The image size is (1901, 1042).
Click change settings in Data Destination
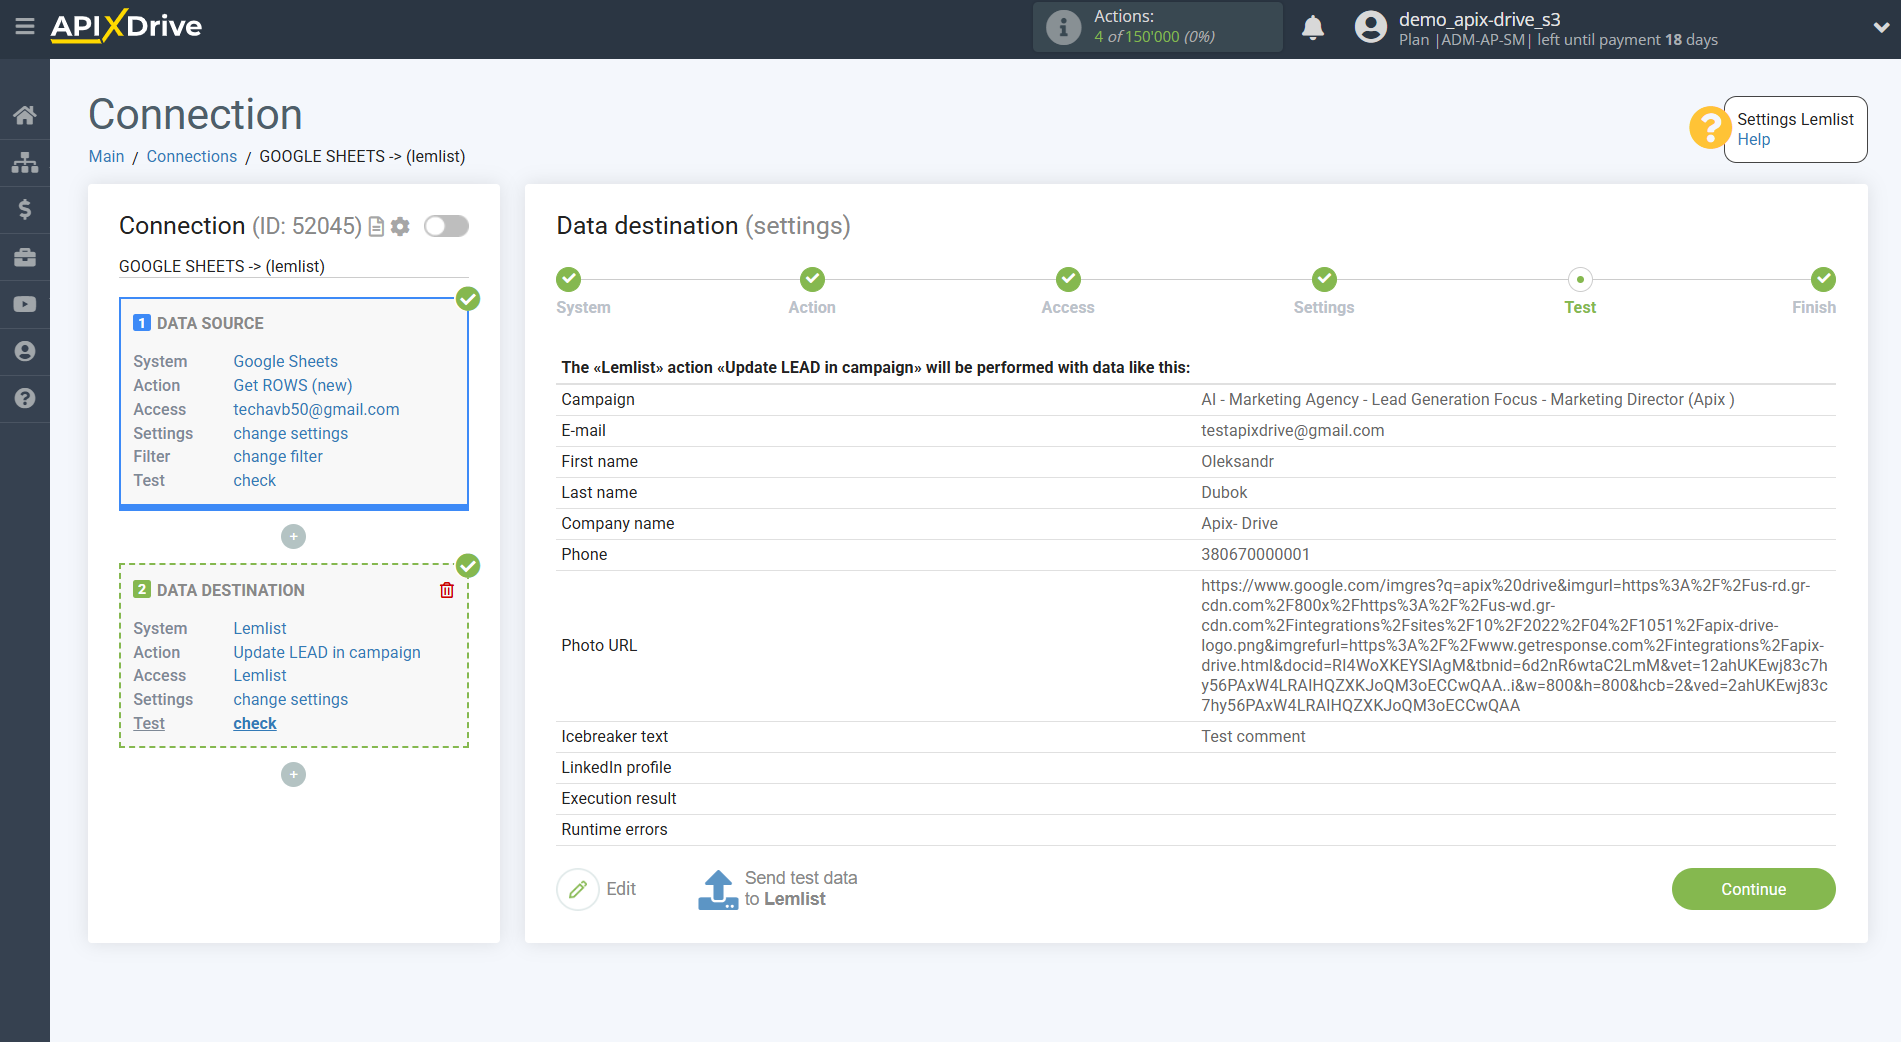click(290, 699)
